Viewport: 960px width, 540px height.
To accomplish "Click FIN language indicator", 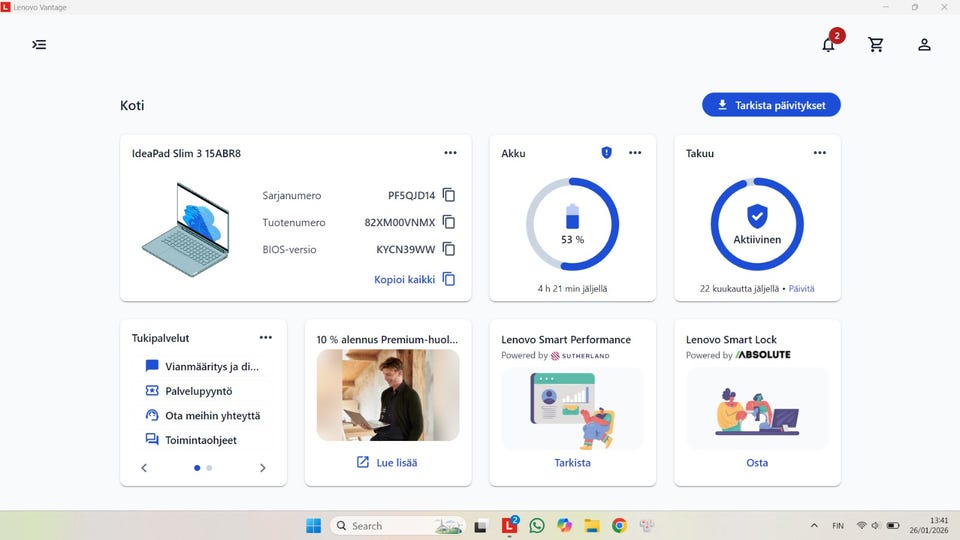I will coord(838,525).
